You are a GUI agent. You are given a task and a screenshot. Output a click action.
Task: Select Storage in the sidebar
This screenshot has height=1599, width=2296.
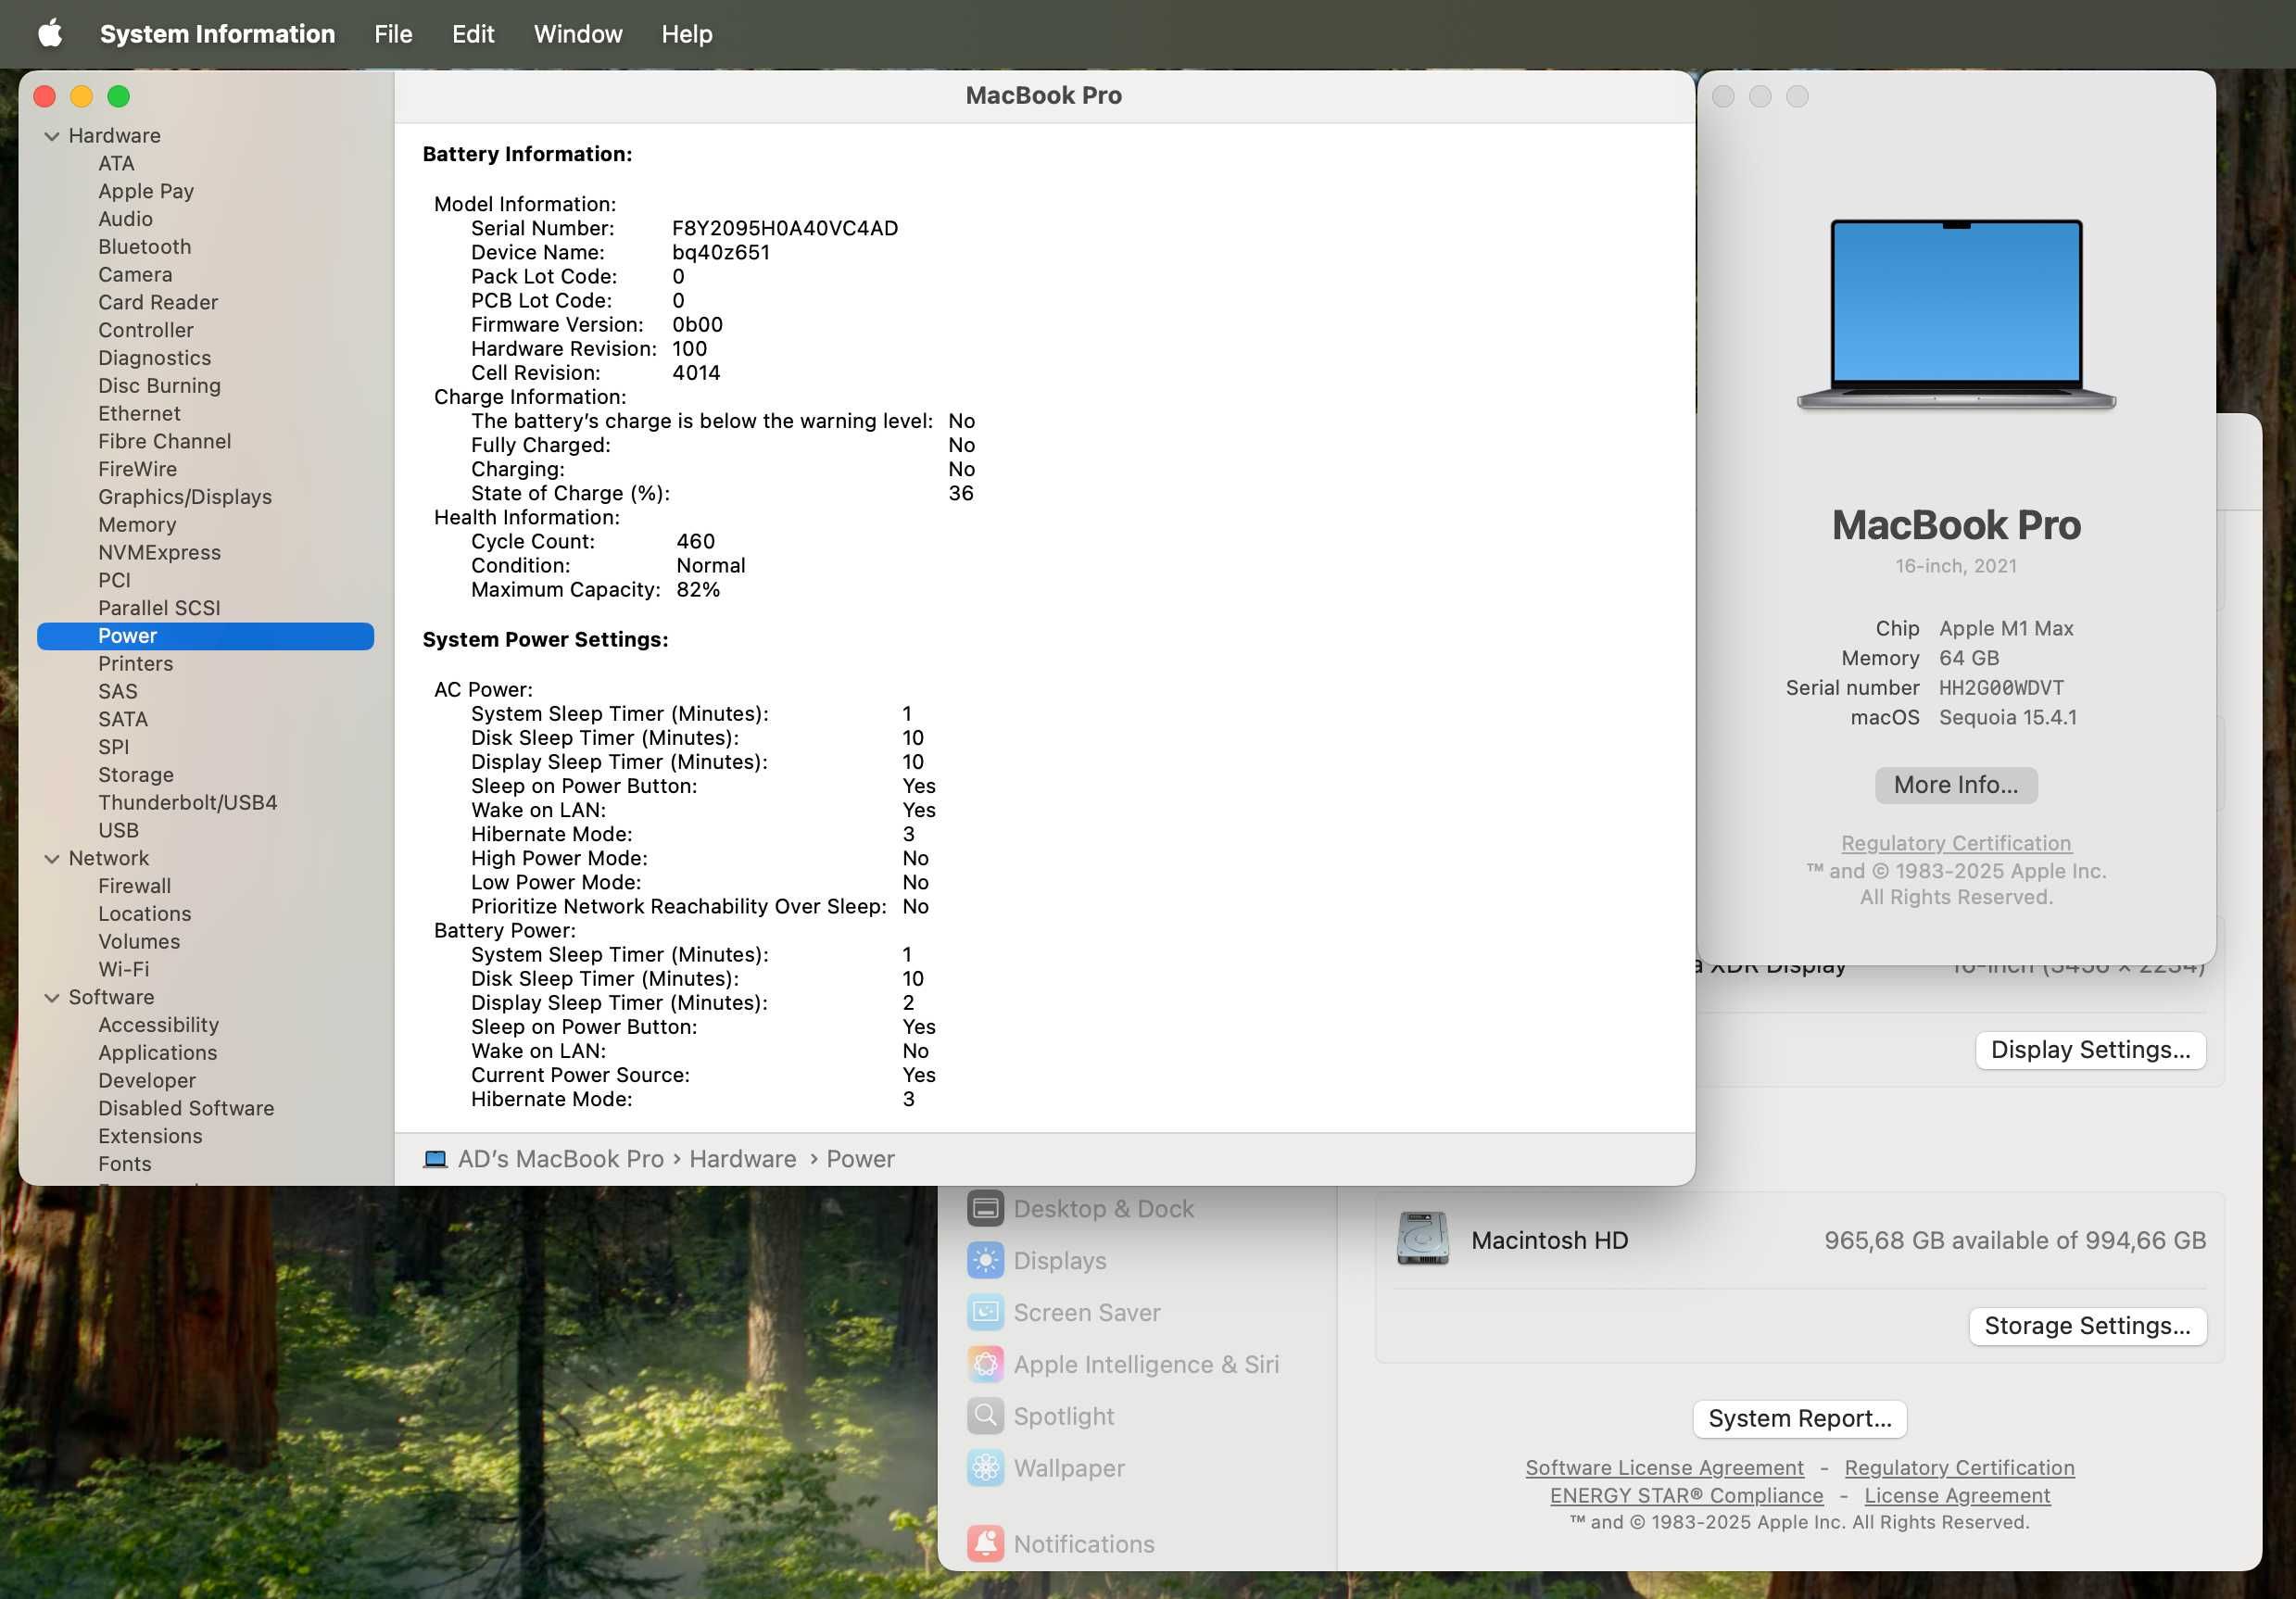point(136,775)
